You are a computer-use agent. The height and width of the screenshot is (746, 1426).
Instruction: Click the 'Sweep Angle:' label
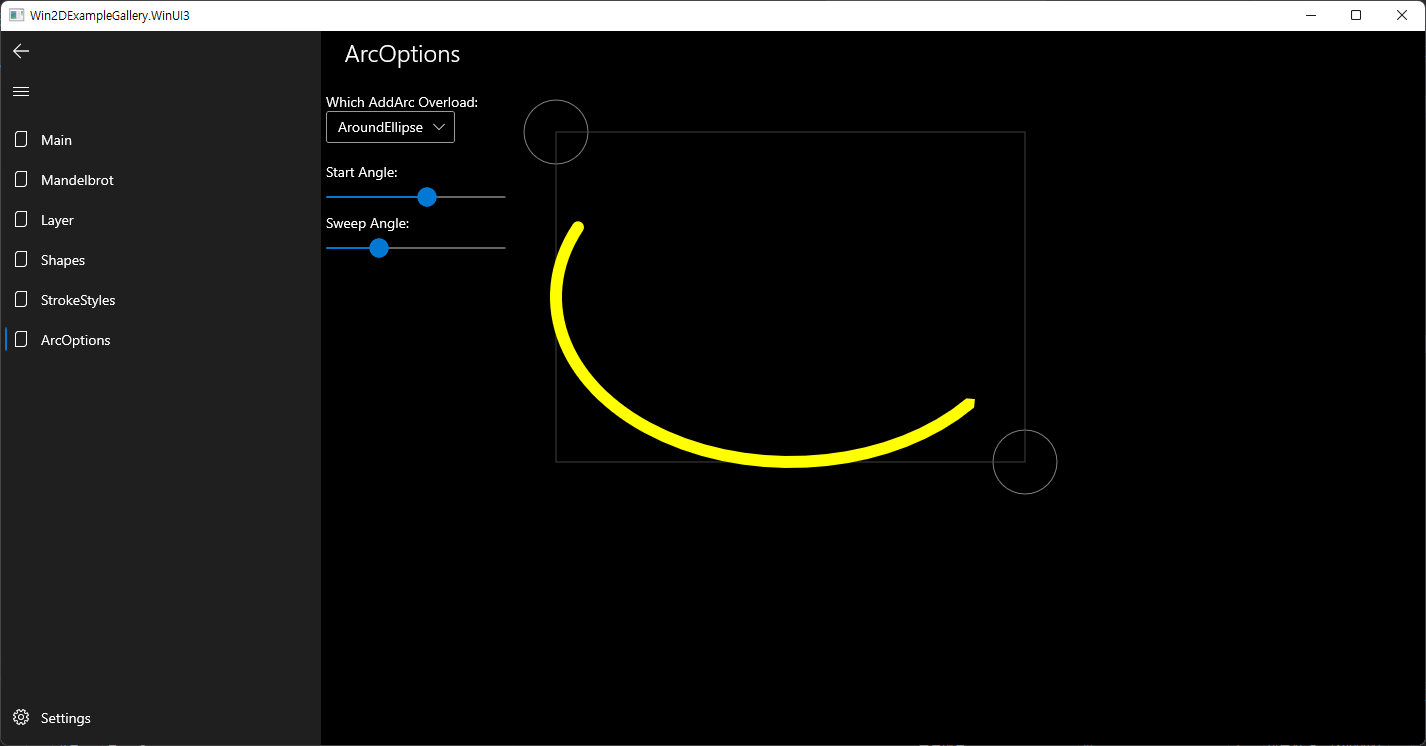pos(367,223)
